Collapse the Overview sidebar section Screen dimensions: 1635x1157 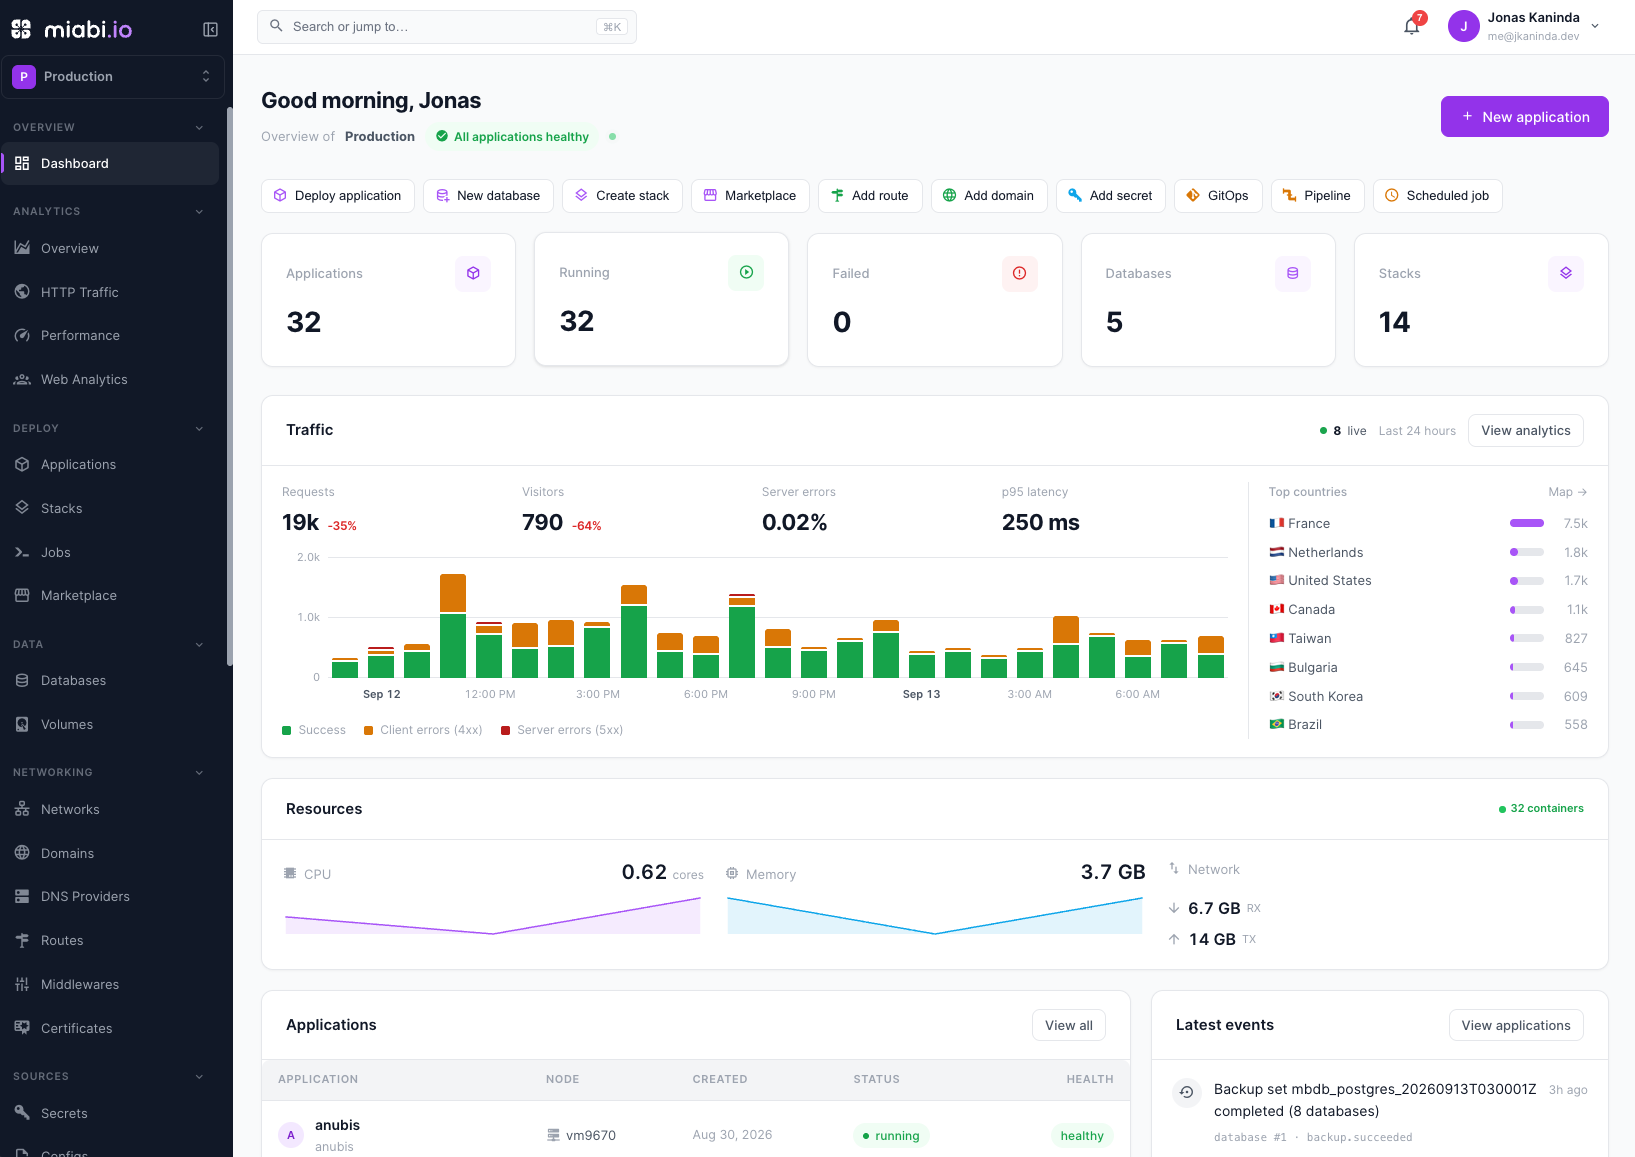tap(199, 127)
